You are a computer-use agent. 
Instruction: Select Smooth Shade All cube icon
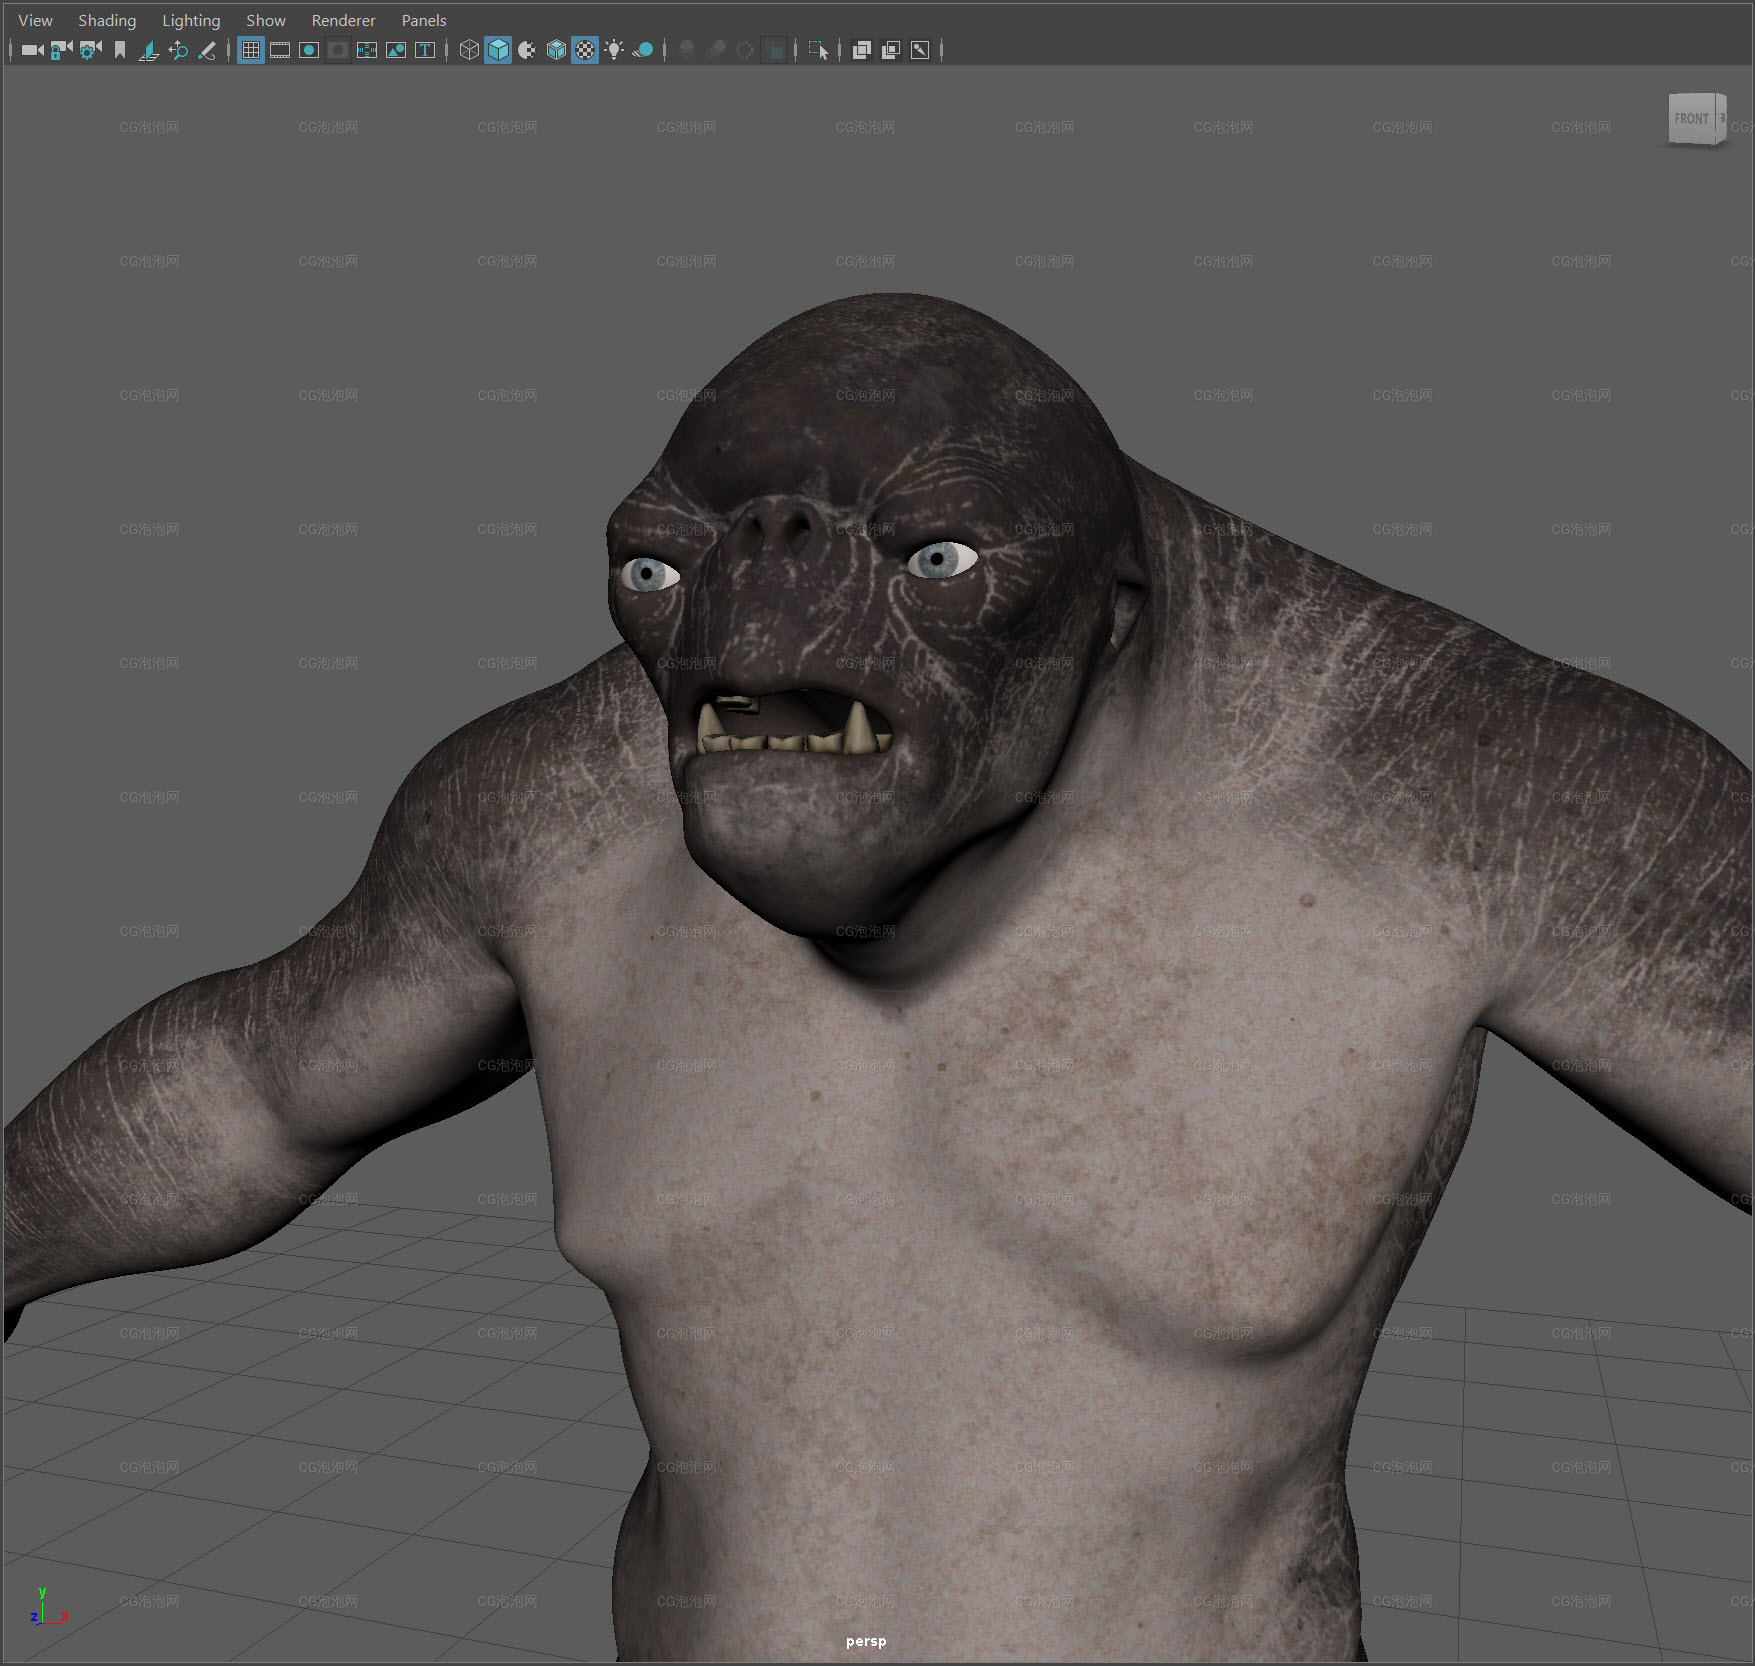click(498, 50)
